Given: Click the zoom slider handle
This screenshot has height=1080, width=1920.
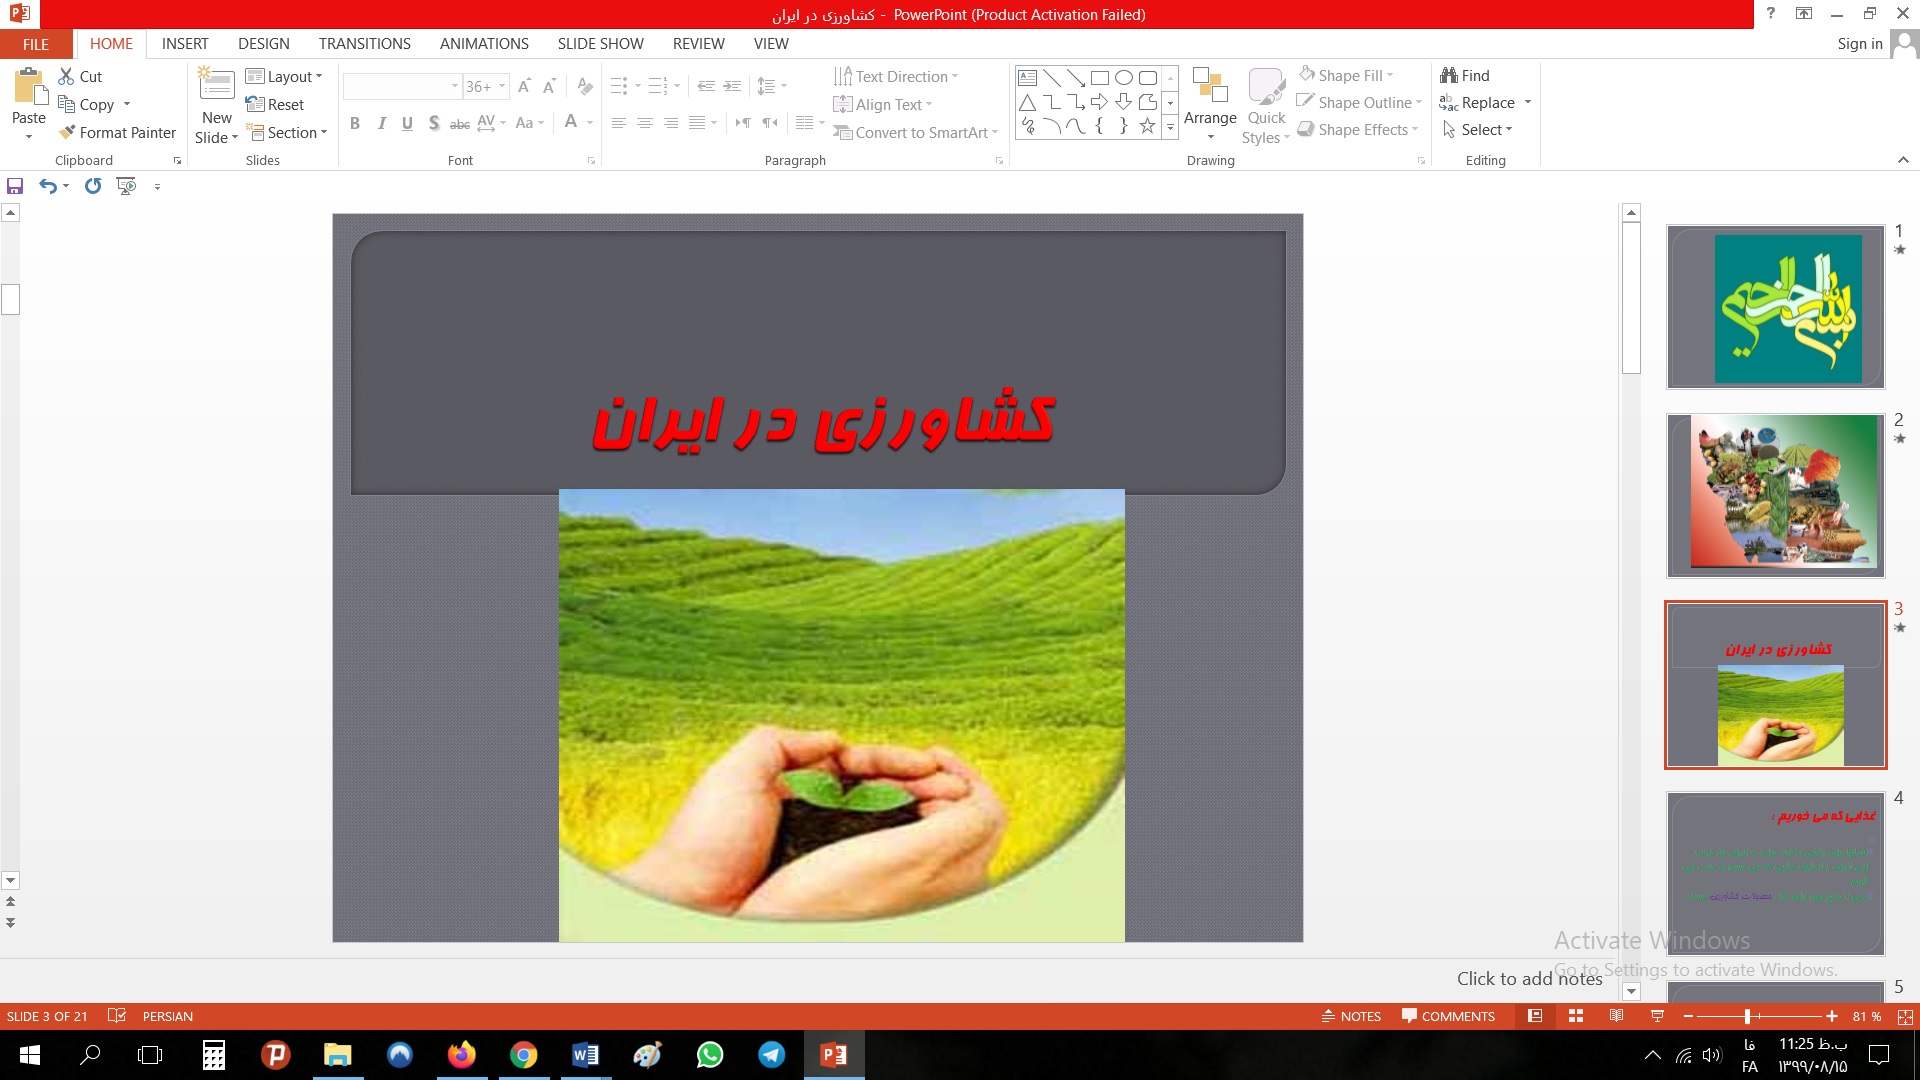Looking at the screenshot, I should click(1747, 1016).
